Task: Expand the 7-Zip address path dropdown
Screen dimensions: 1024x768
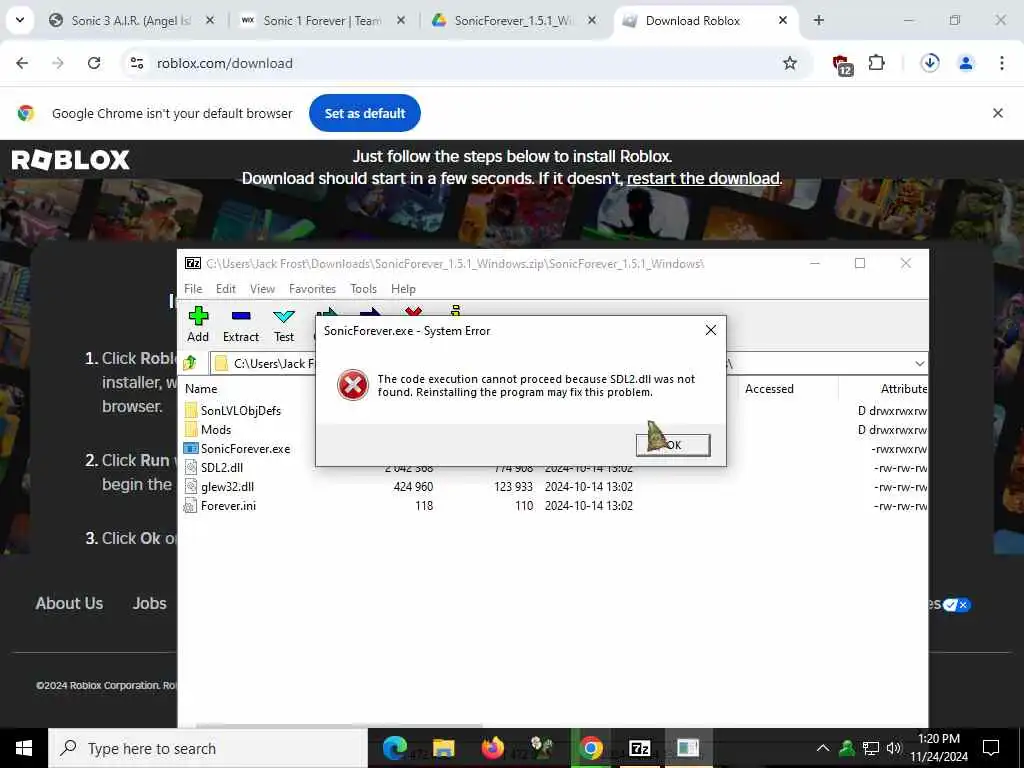Action: click(x=919, y=363)
